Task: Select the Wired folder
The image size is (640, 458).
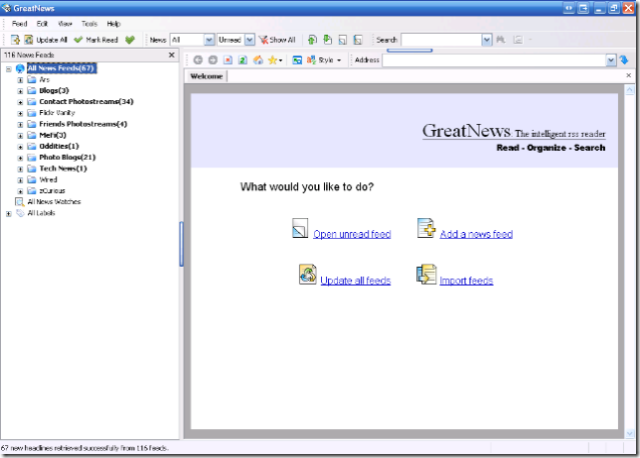Action: coord(48,180)
